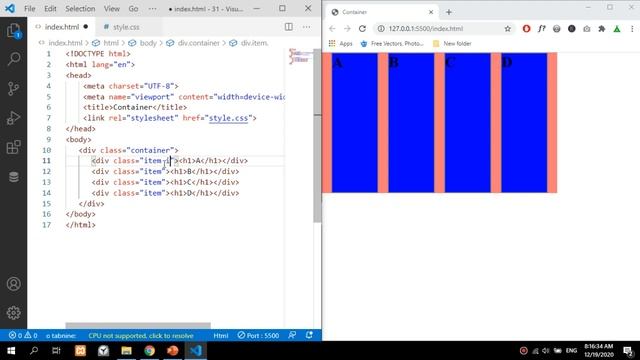Click the camera screenshot extension icon
This screenshot has width=640, height=360.
(587, 29)
